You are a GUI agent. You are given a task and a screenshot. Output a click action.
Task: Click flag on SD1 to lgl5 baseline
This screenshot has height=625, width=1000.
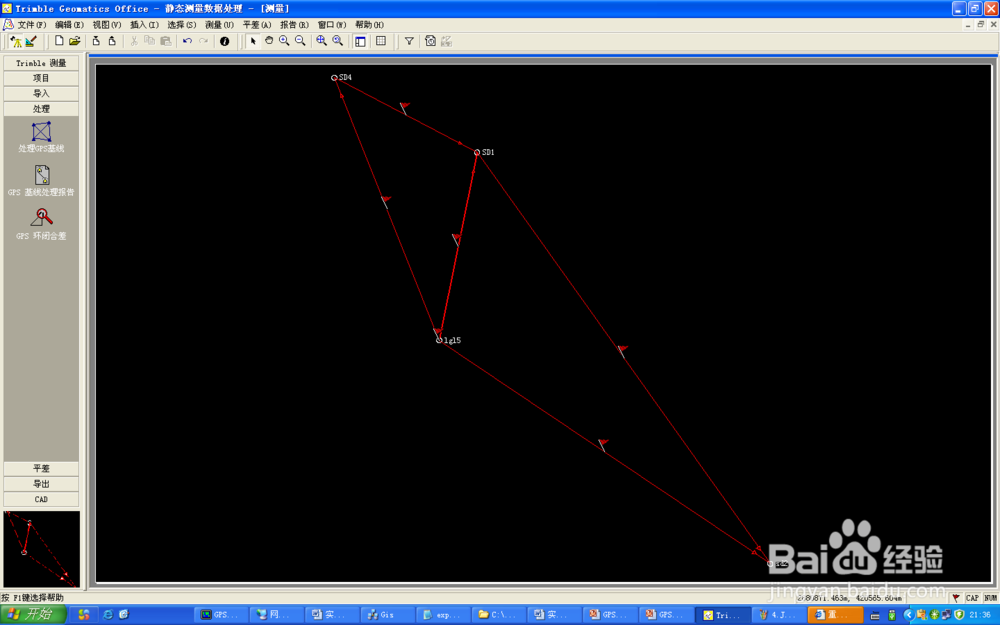tap(456, 239)
